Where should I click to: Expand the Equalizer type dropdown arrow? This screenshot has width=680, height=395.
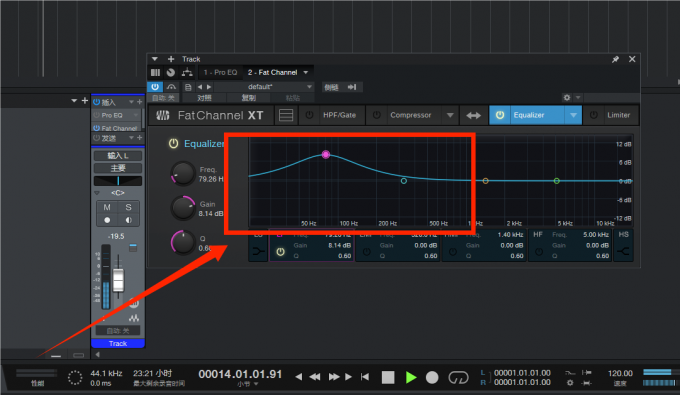(573, 115)
